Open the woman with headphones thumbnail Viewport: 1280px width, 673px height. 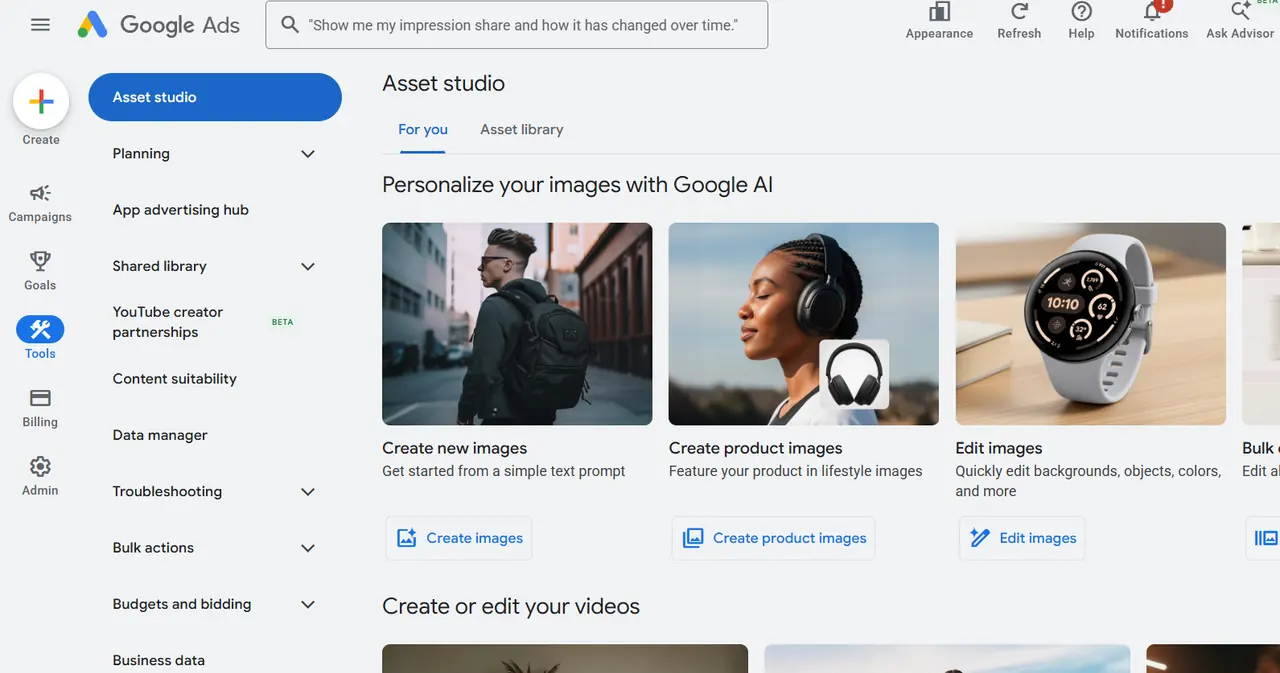click(x=804, y=324)
